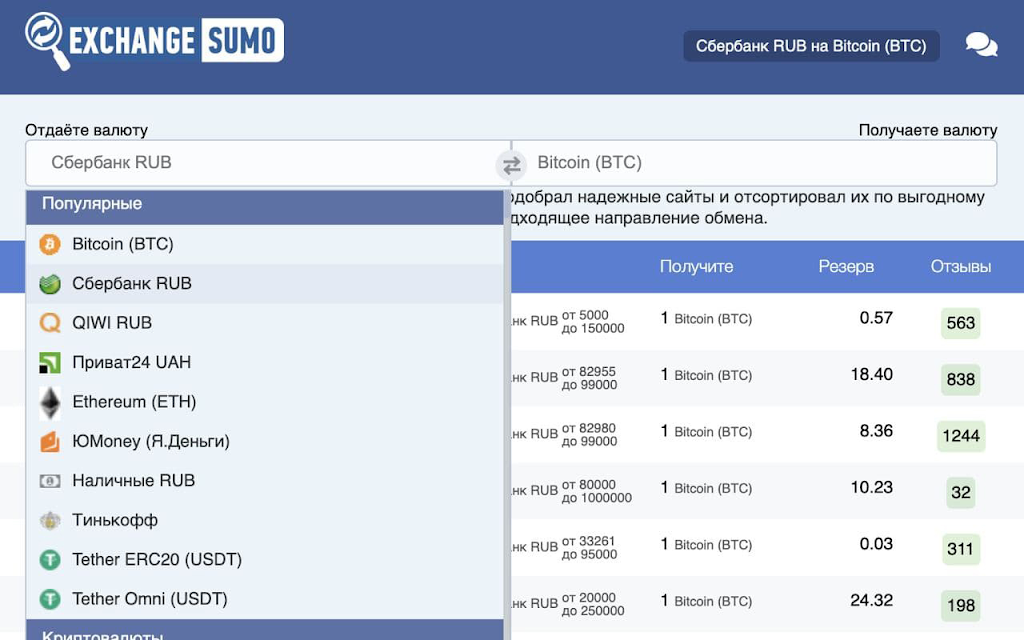This screenshot has width=1024, height=640.
Task: Click the Bitcoin coin icon in the list
Action: pyautogui.click(x=50, y=244)
